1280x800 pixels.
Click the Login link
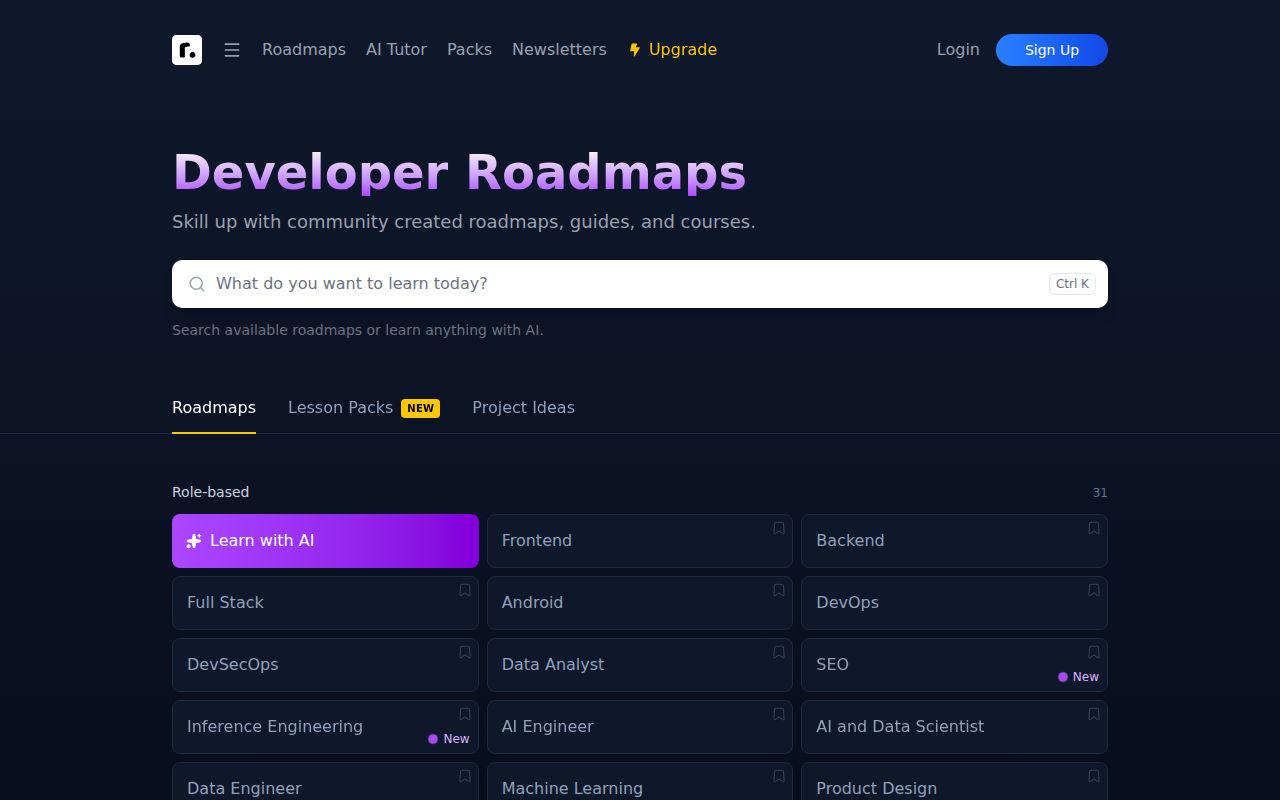pyautogui.click(x=958, y=50)
